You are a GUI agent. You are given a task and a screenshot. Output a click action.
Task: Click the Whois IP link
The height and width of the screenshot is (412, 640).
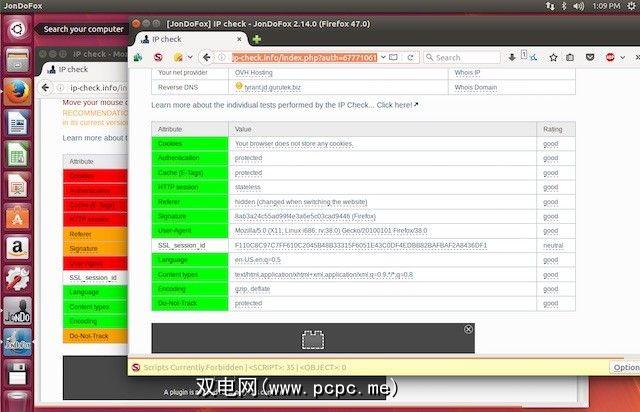(x=467, y=73)
